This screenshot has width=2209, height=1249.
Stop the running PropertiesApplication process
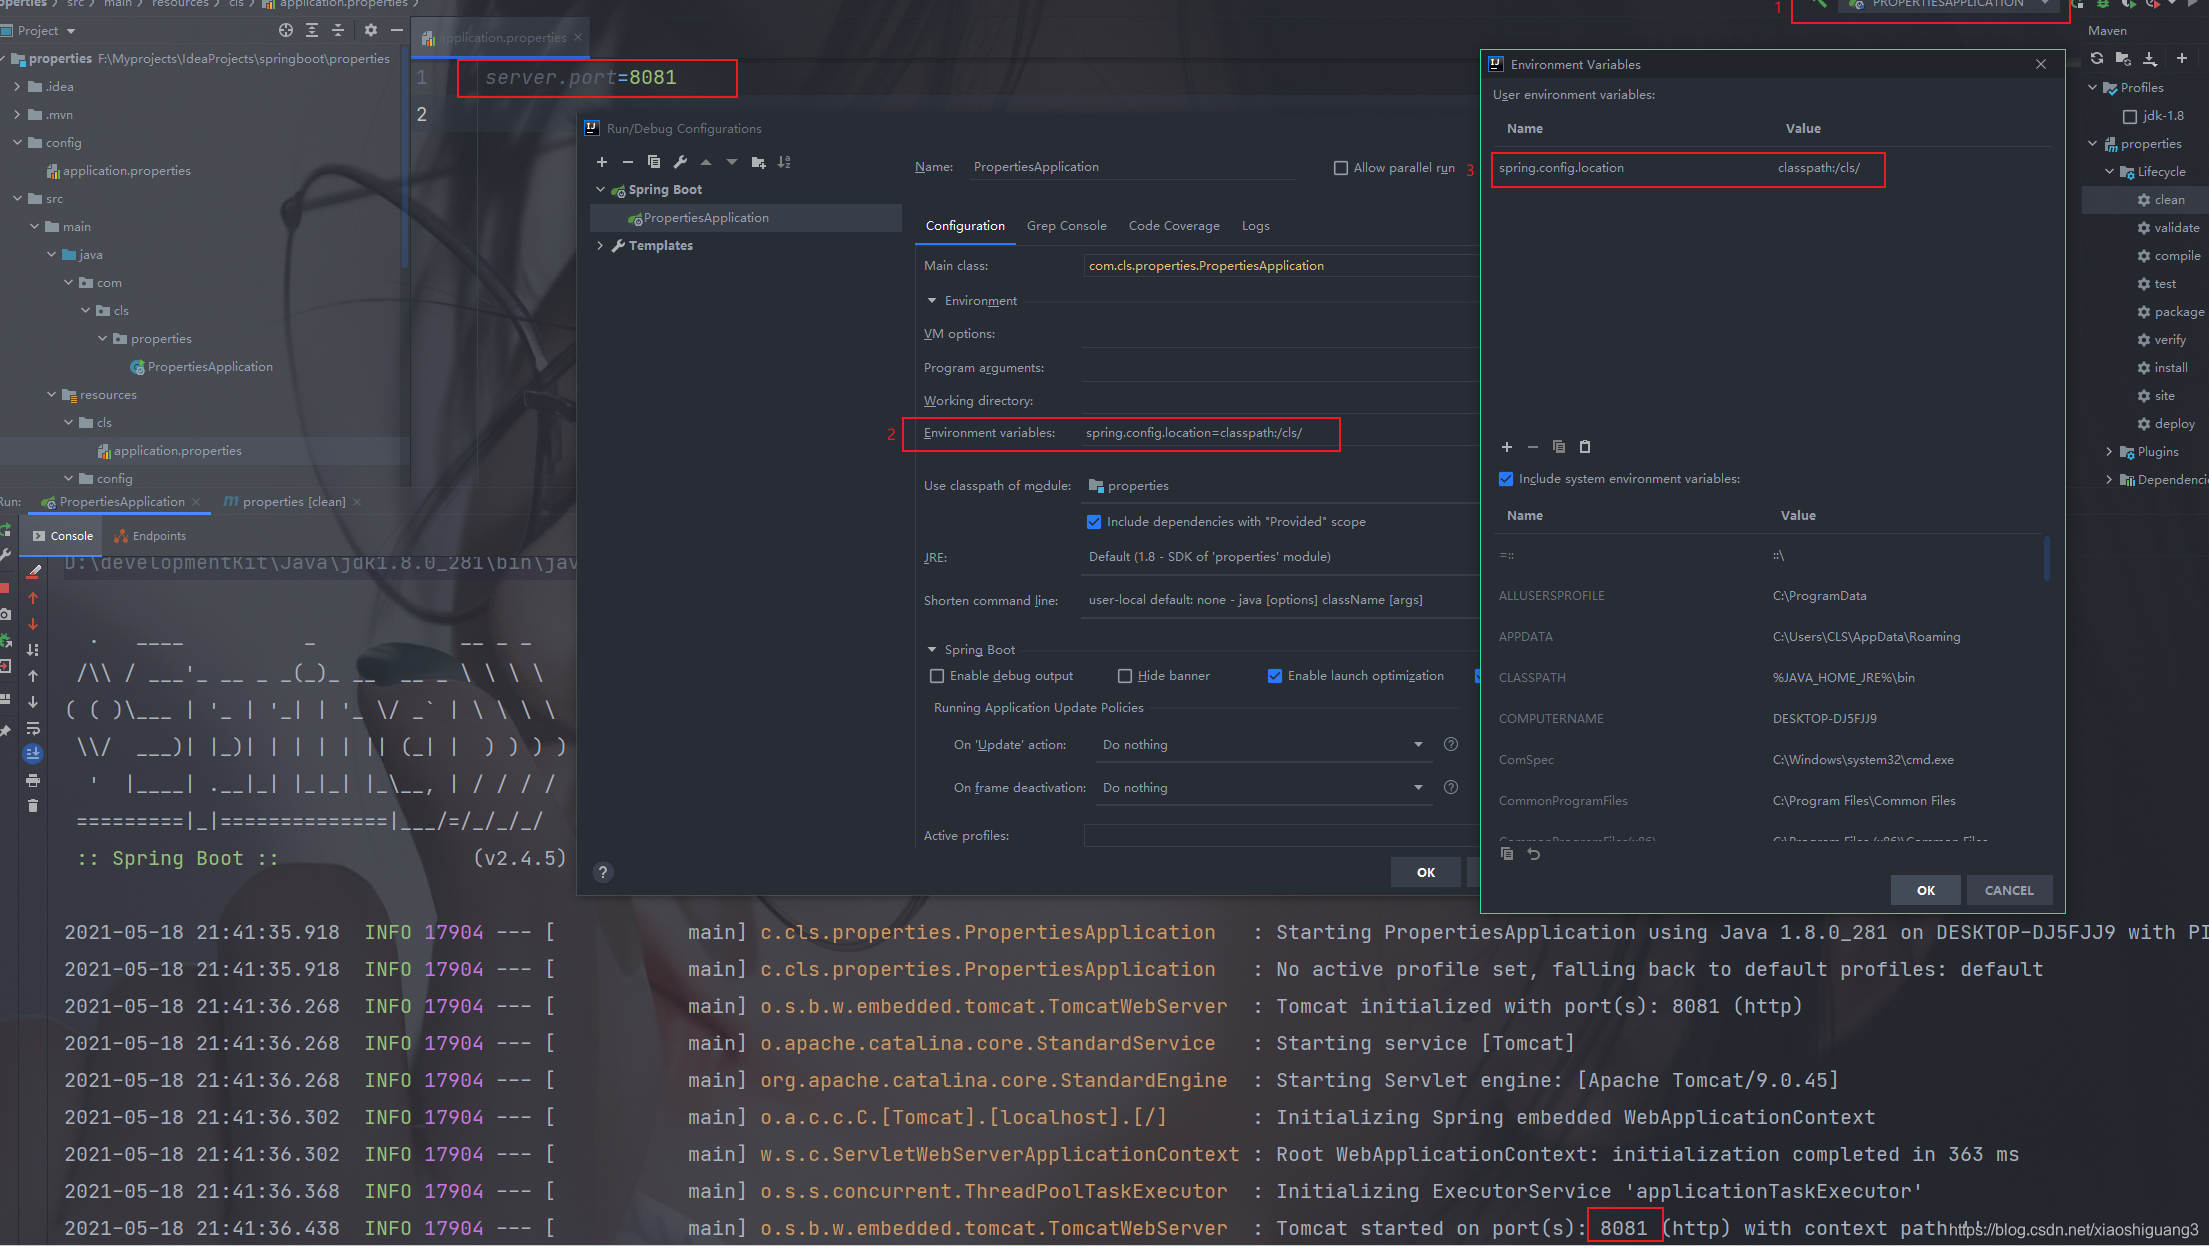coord(5,588)
